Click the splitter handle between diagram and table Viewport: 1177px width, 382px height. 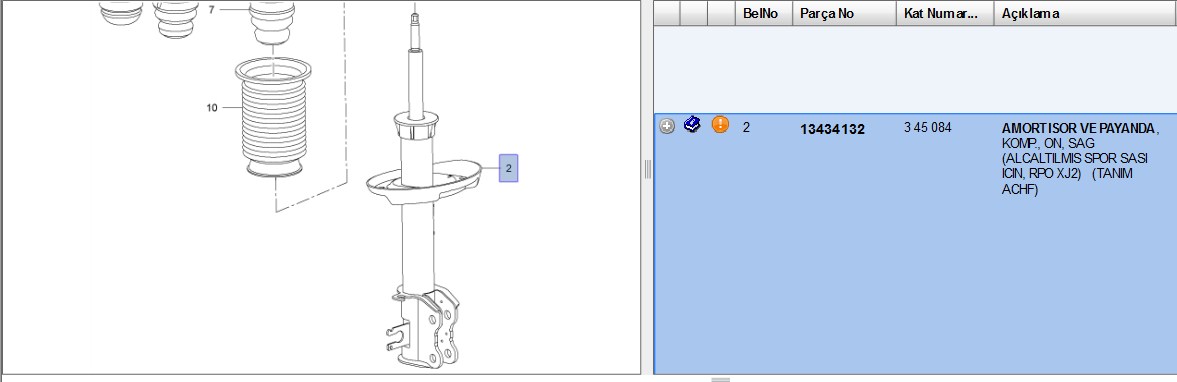pyautogui.click(x=647, y=170)
